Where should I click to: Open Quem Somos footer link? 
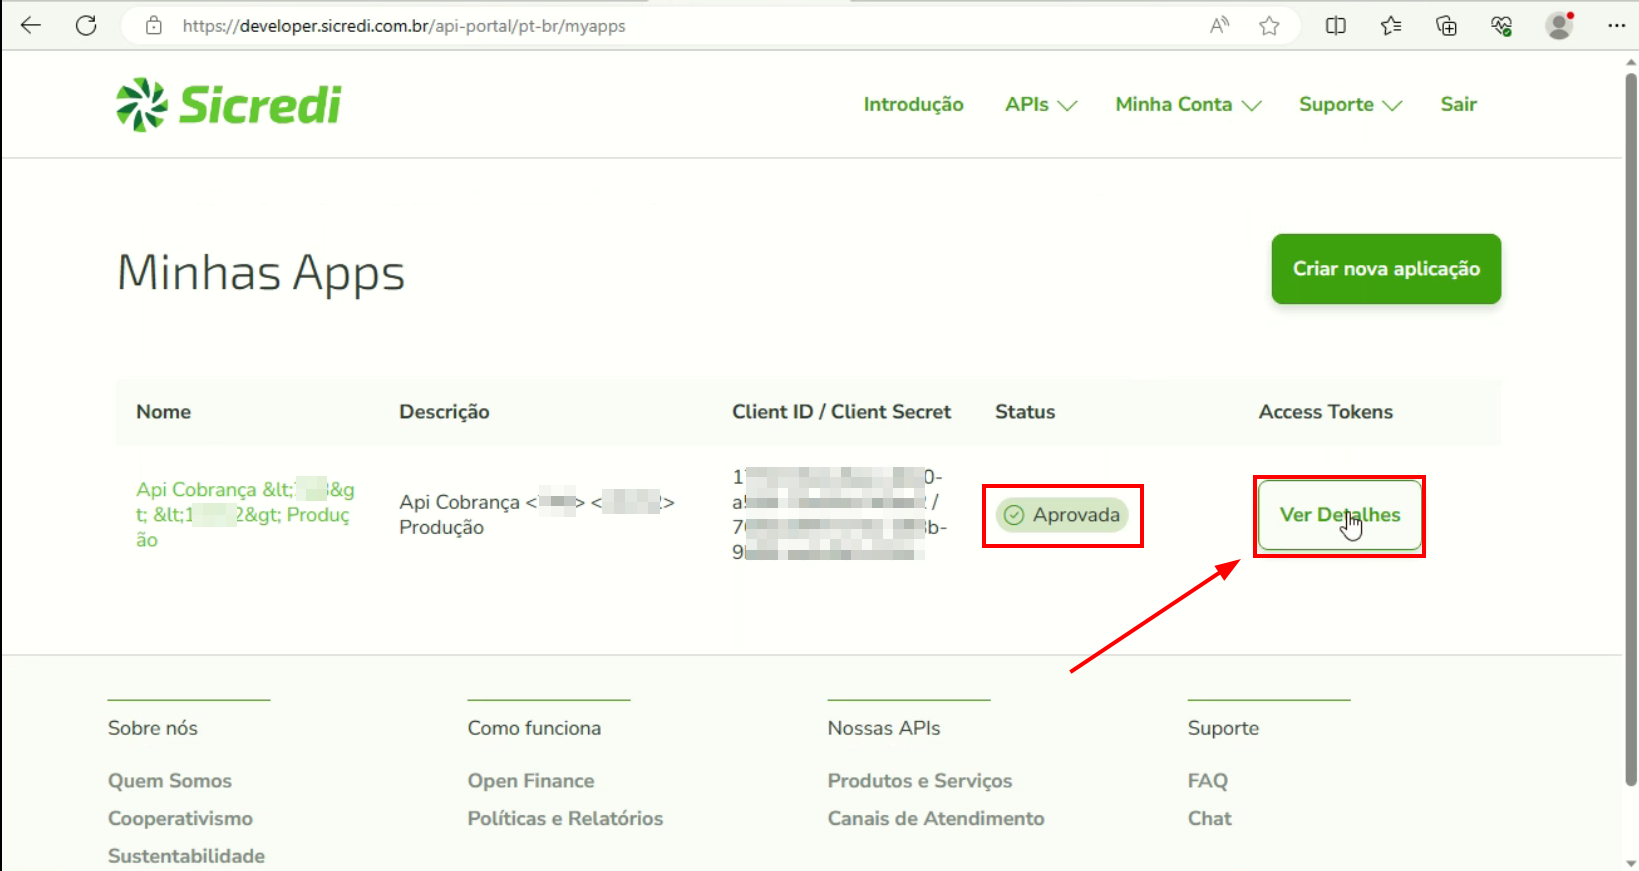click(x=170, y=781)
